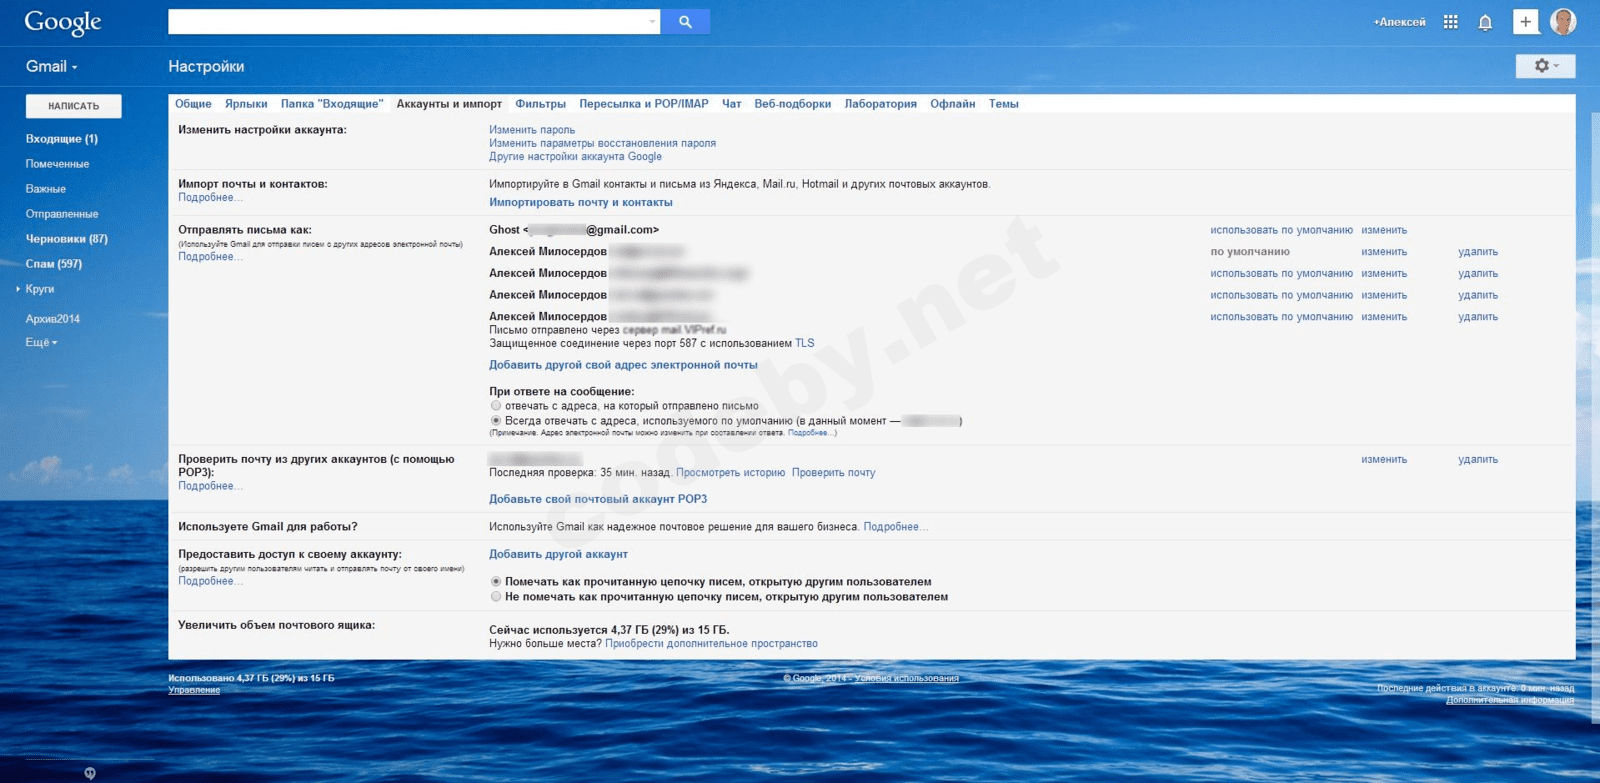Open the "Отправленные" folder
Viewport: 1600px width, 783px height.
(x=62, y=214)
